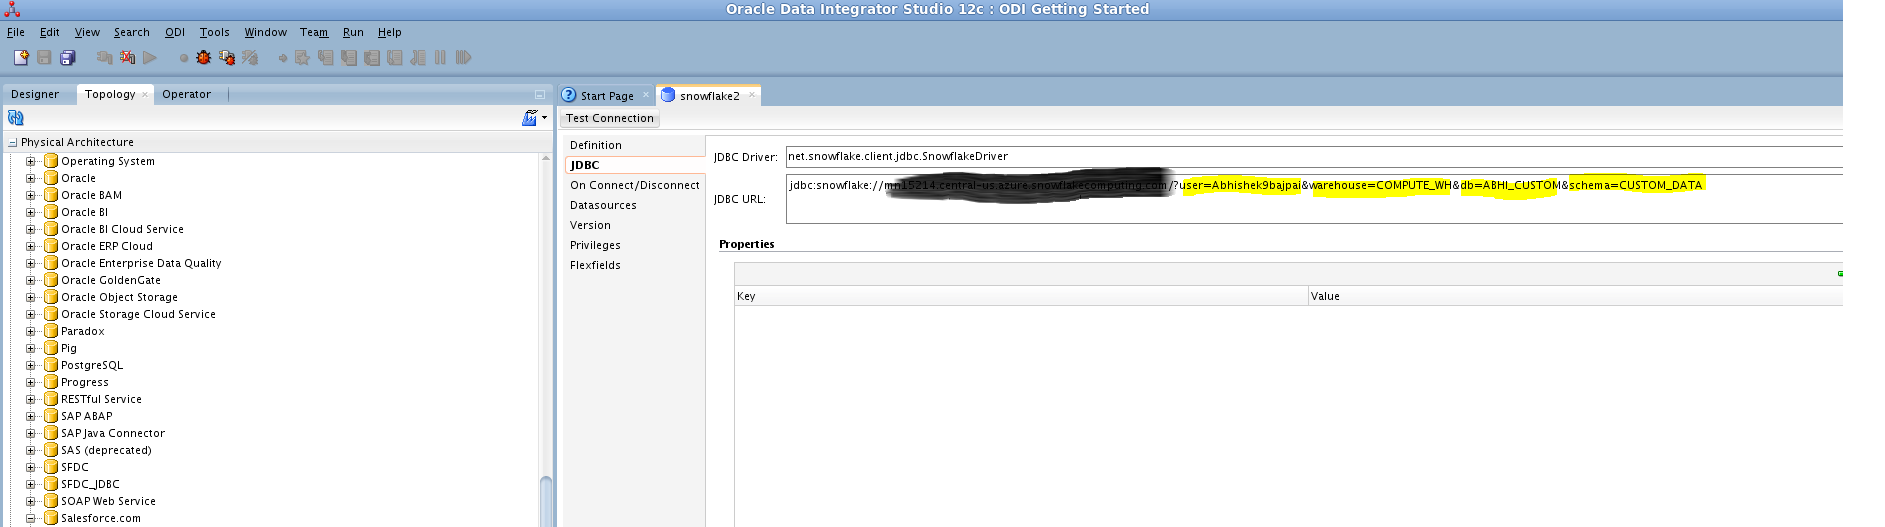
Task: Click the snowflake2 tab data server icon
Action: tap(668, 95)
